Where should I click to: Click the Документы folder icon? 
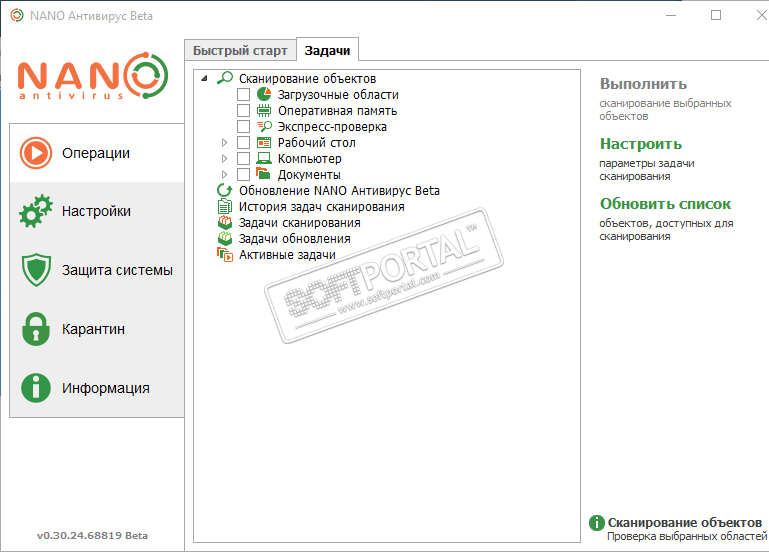pos(264,174)
